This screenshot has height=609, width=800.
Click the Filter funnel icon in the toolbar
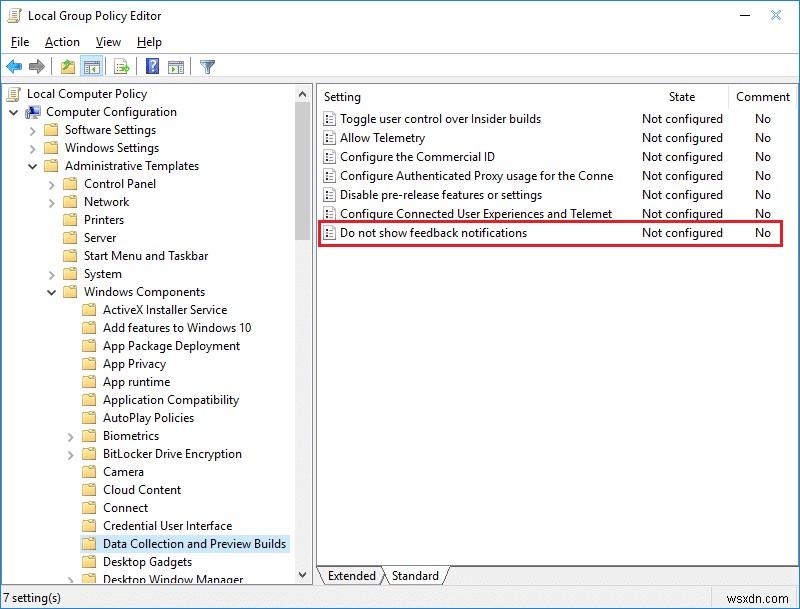point(207,66)
